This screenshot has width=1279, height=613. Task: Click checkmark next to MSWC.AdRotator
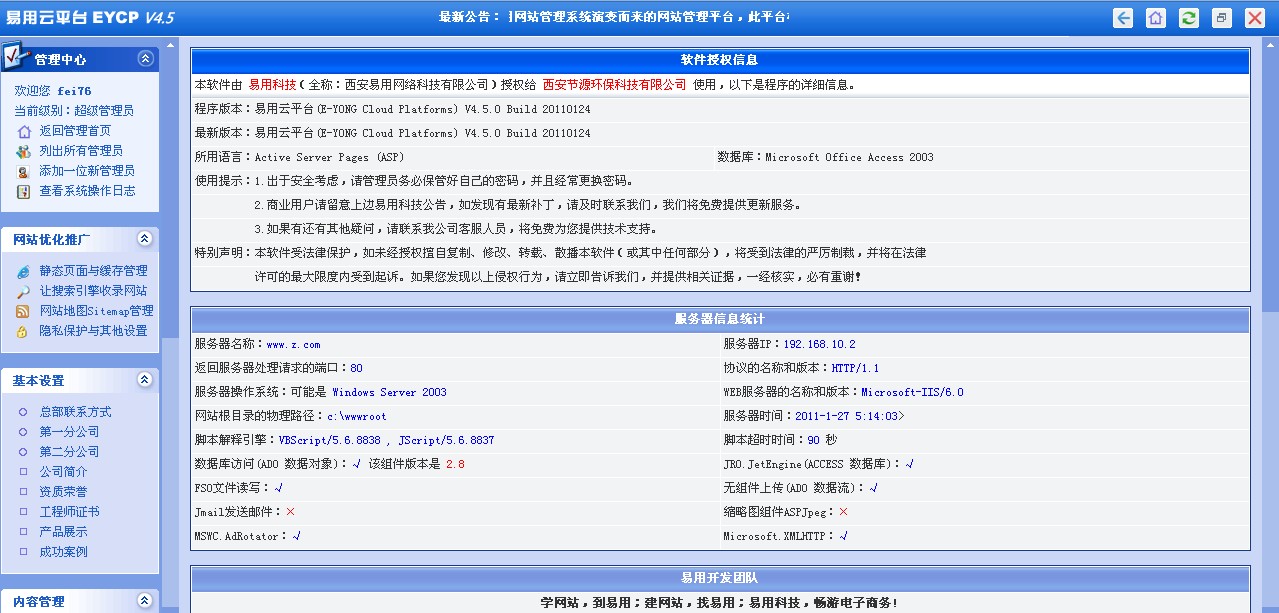tap(296, 537)
